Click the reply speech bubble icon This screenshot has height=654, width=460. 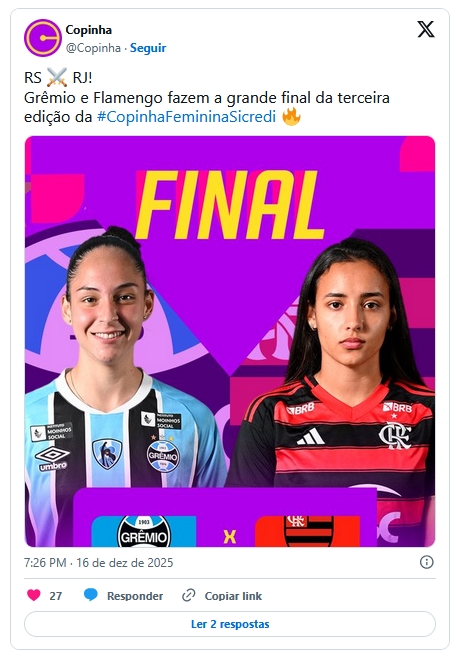(90, 595)
